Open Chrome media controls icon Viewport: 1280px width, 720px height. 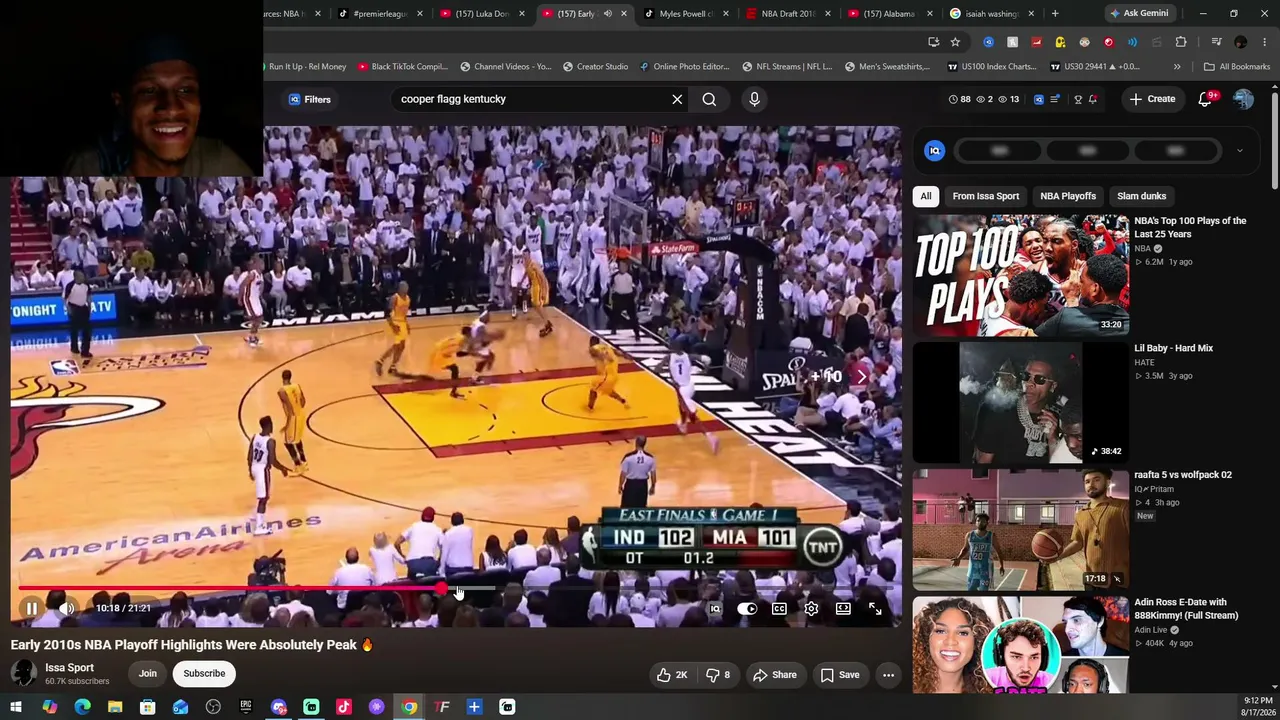pos(1216,42)
